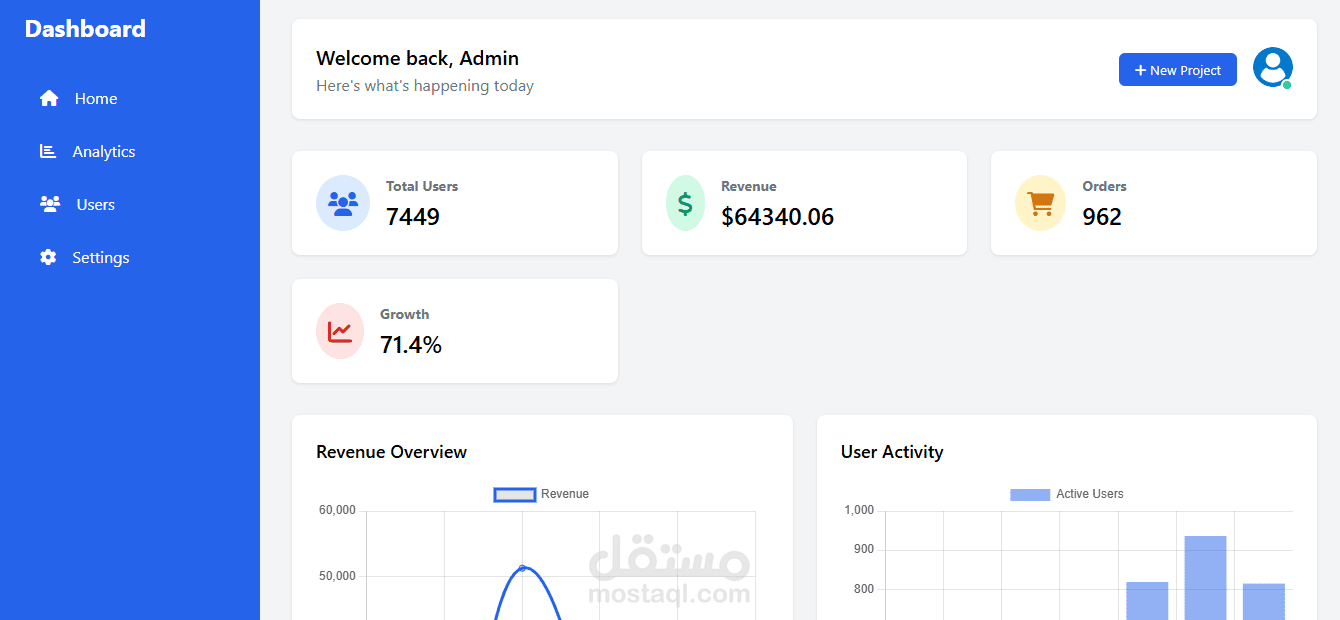Toggle the Active Users legend entry
Screen dimensions: 1340x620
click(x=1066, y=493)
